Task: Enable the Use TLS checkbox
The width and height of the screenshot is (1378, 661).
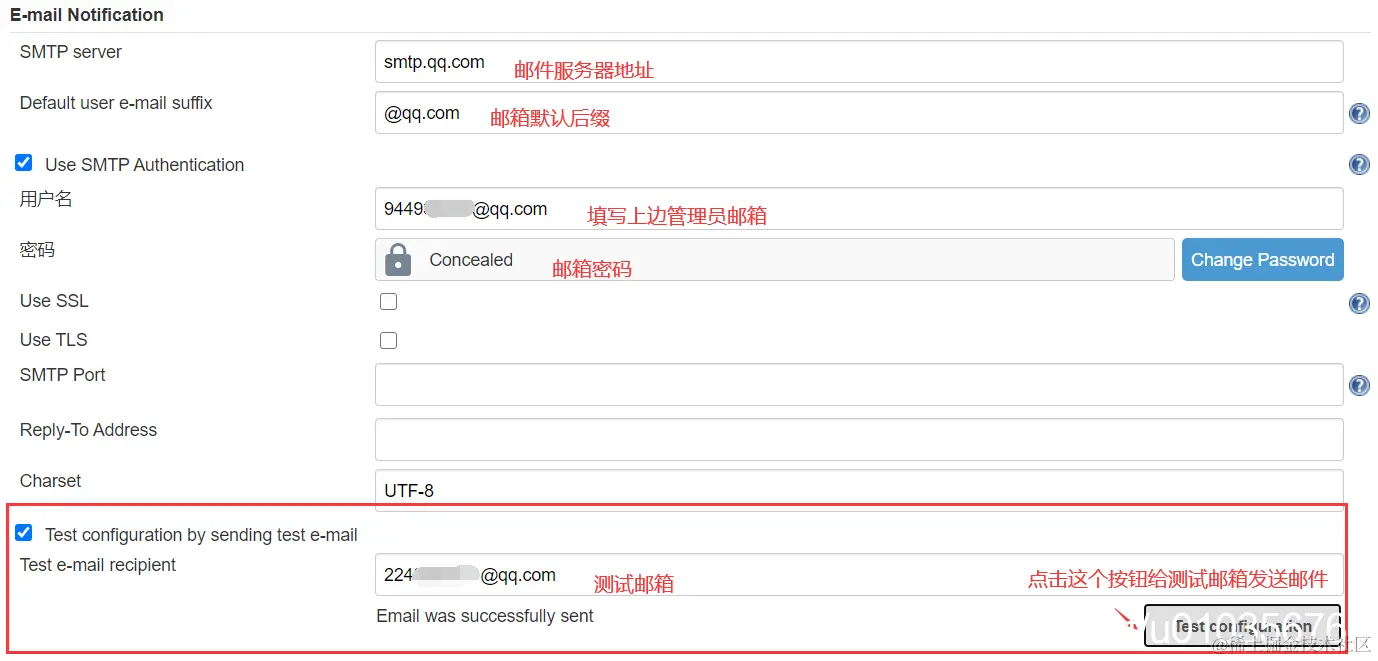Action: click(388, 340)
